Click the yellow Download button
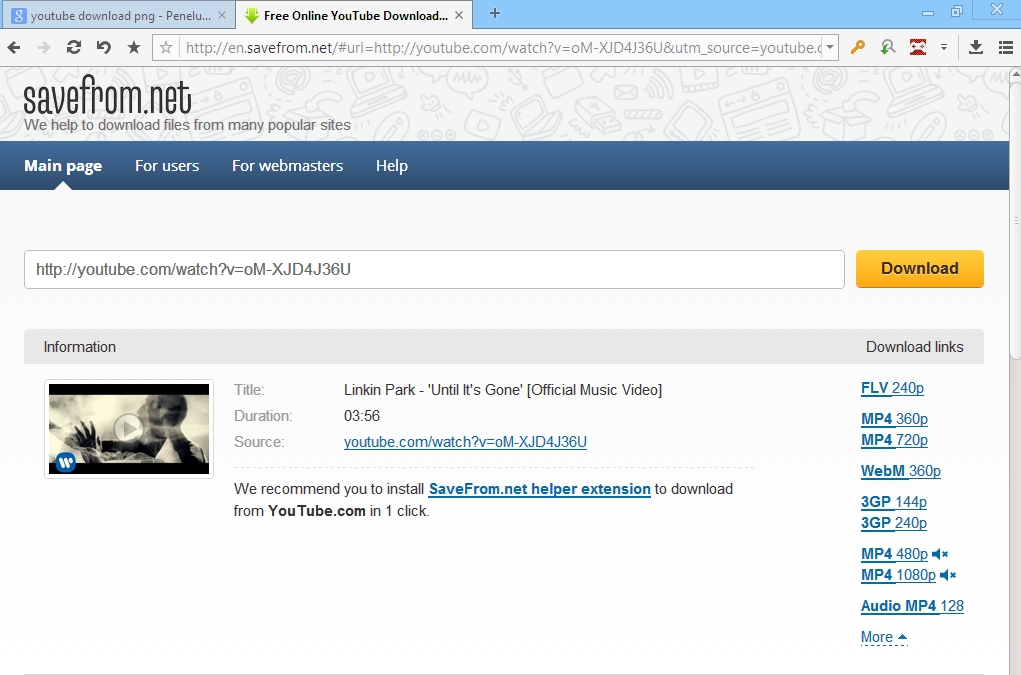1021x675 pixels. [x=919, y=269]
